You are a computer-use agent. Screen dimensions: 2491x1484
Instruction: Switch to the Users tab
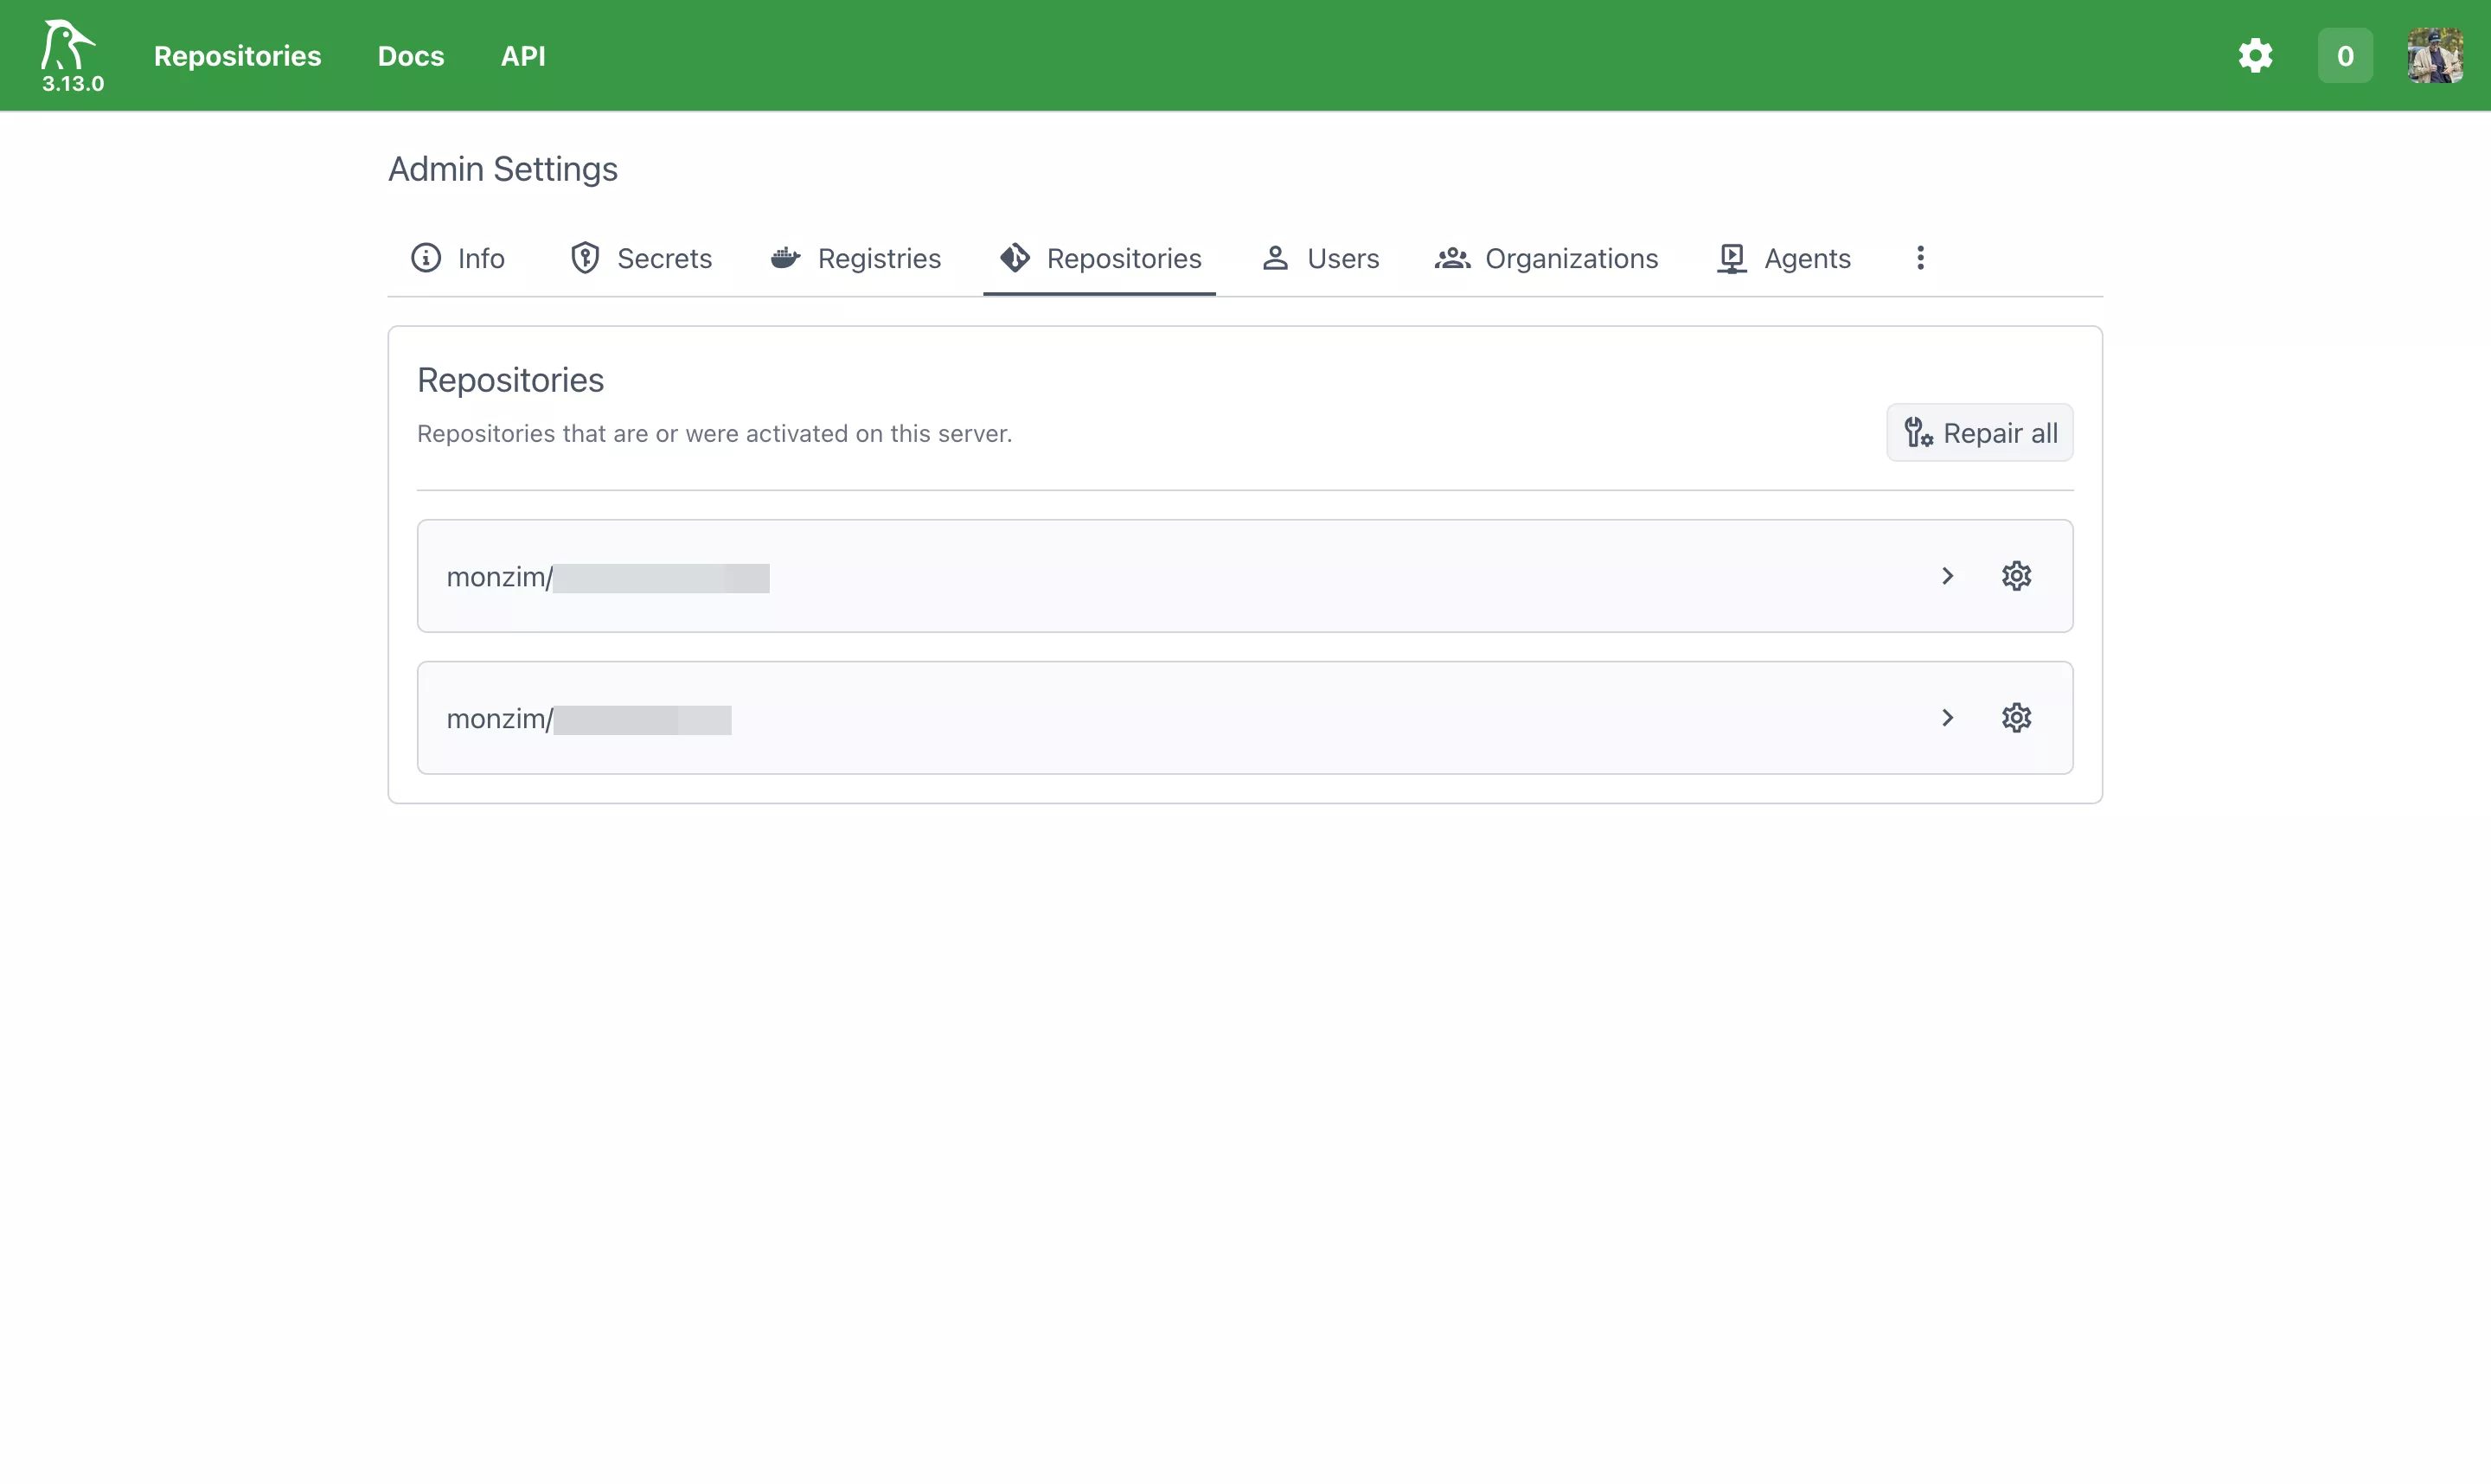[1320, 258]
